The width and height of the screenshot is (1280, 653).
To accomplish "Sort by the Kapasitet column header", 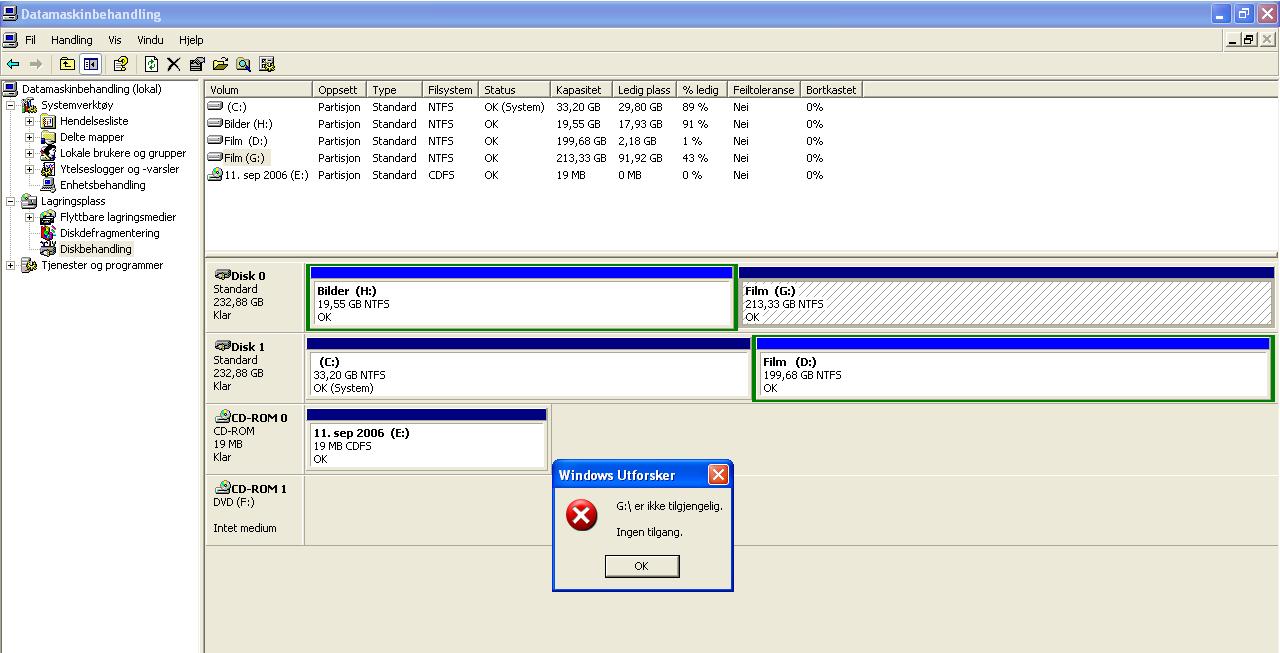I will click(x=581, y=89).
